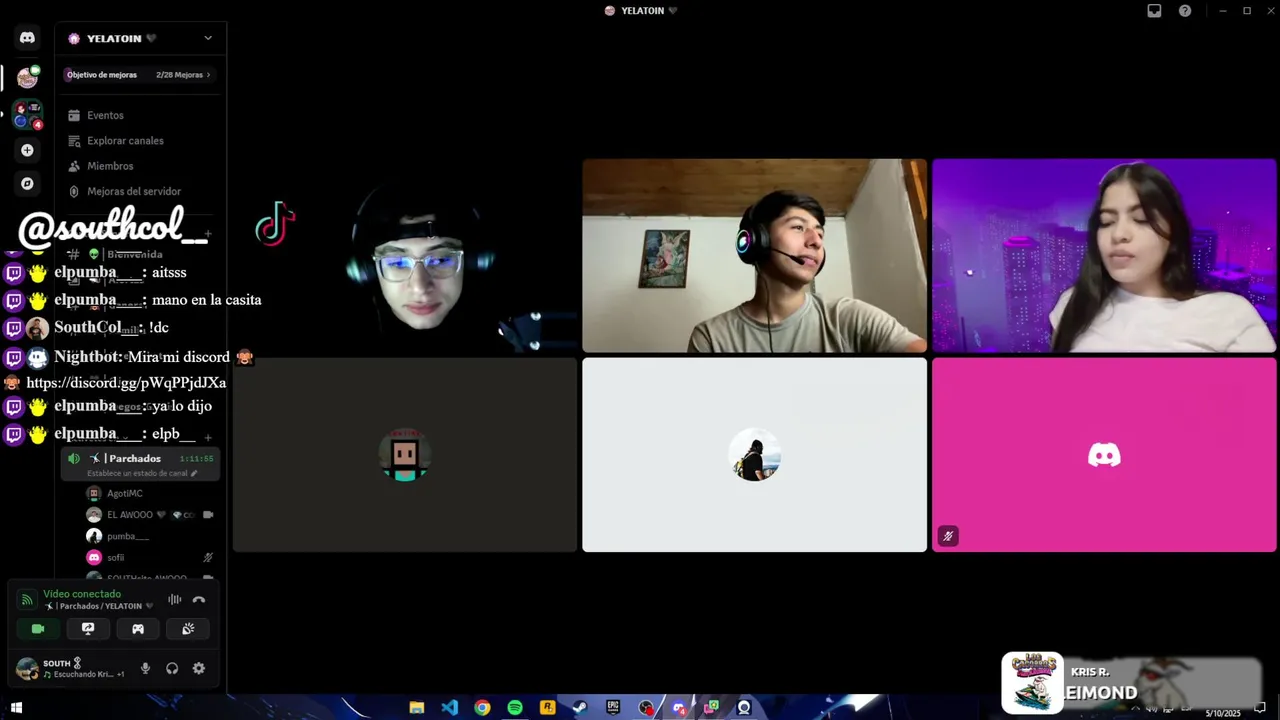Viewport: 1280px width, 720px height.
Task: Open user settings gear icon
Action: coord(199,668)
